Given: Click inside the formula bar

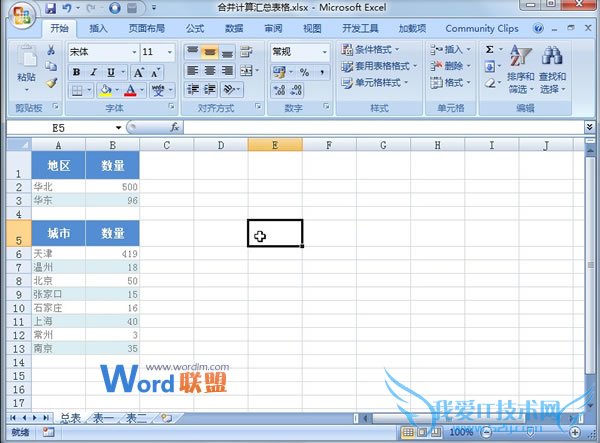Looking at the screenshot, I should click(x=383, y=128).
